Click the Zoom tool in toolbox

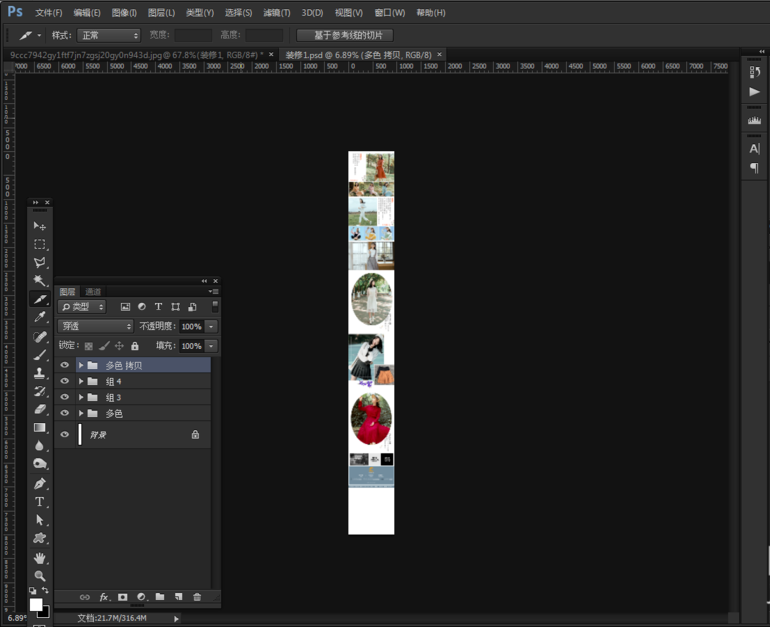(x=40, y=576)
